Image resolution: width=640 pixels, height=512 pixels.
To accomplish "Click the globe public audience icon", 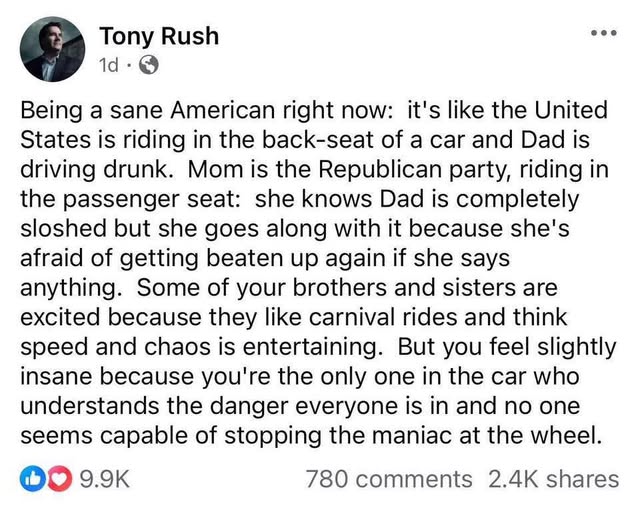I will click(147, 66).
